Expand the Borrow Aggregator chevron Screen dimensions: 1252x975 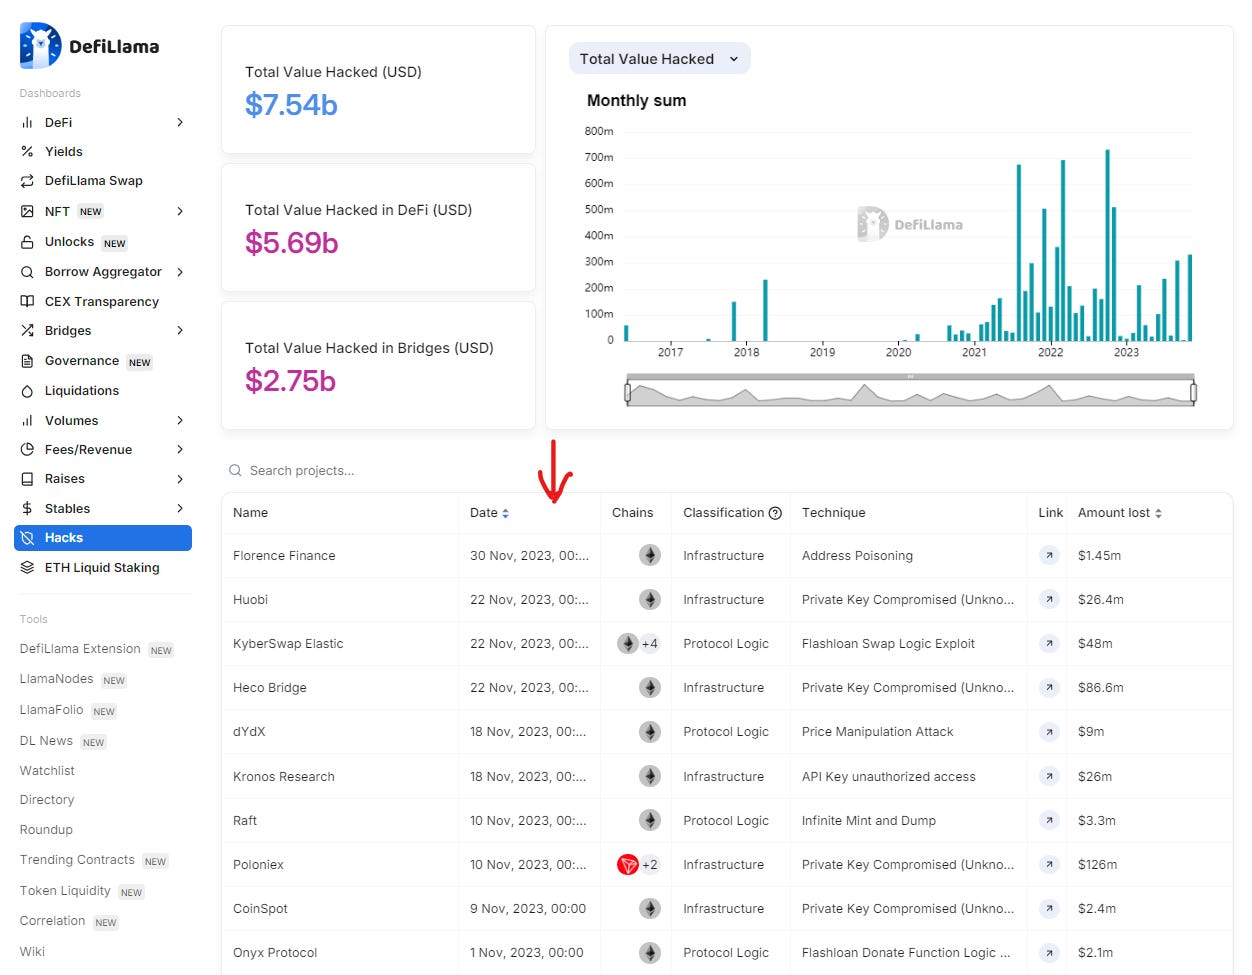coord(180,272)
